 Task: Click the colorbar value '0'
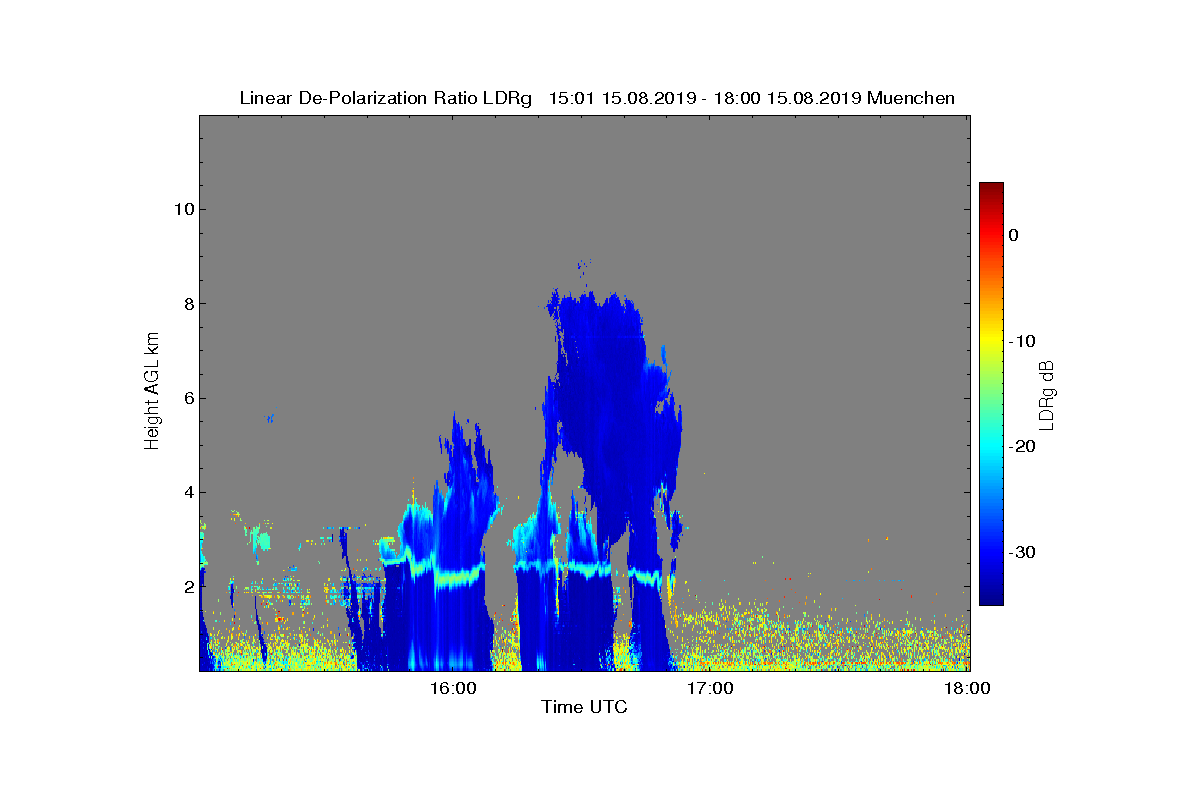pos(1014,235)
